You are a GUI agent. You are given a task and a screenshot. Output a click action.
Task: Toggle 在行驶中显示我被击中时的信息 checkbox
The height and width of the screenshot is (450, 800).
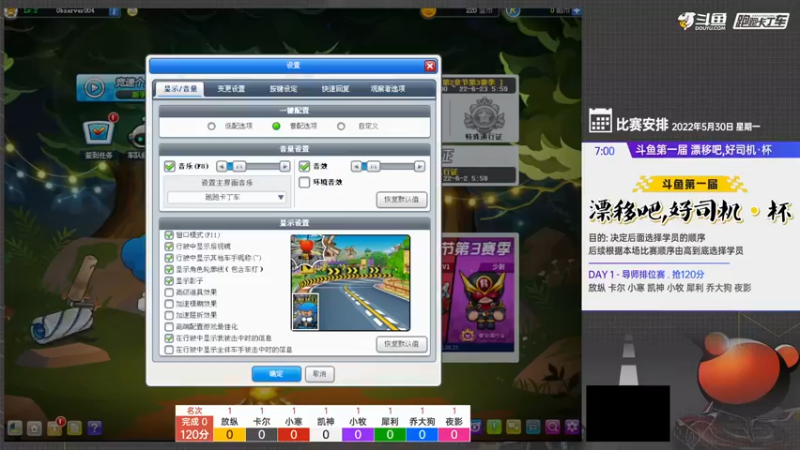169,338
